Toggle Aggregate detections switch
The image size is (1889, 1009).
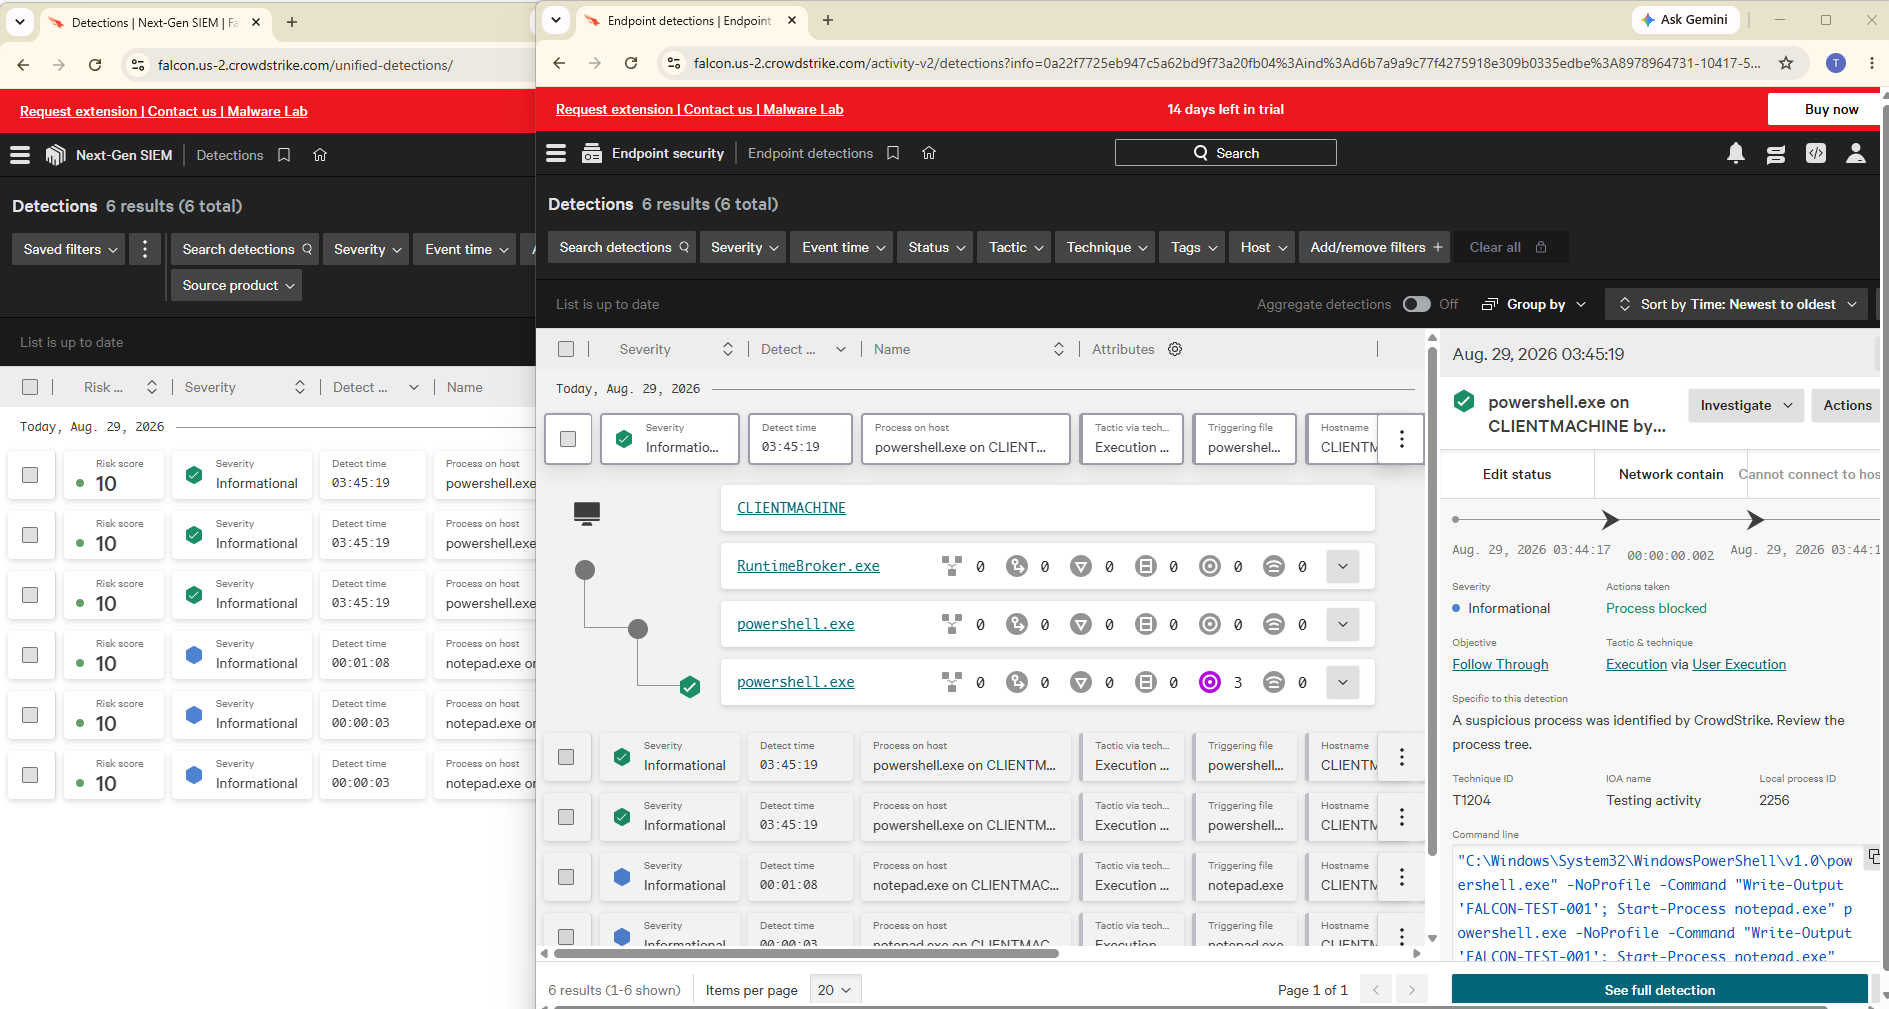(1416, 304)
